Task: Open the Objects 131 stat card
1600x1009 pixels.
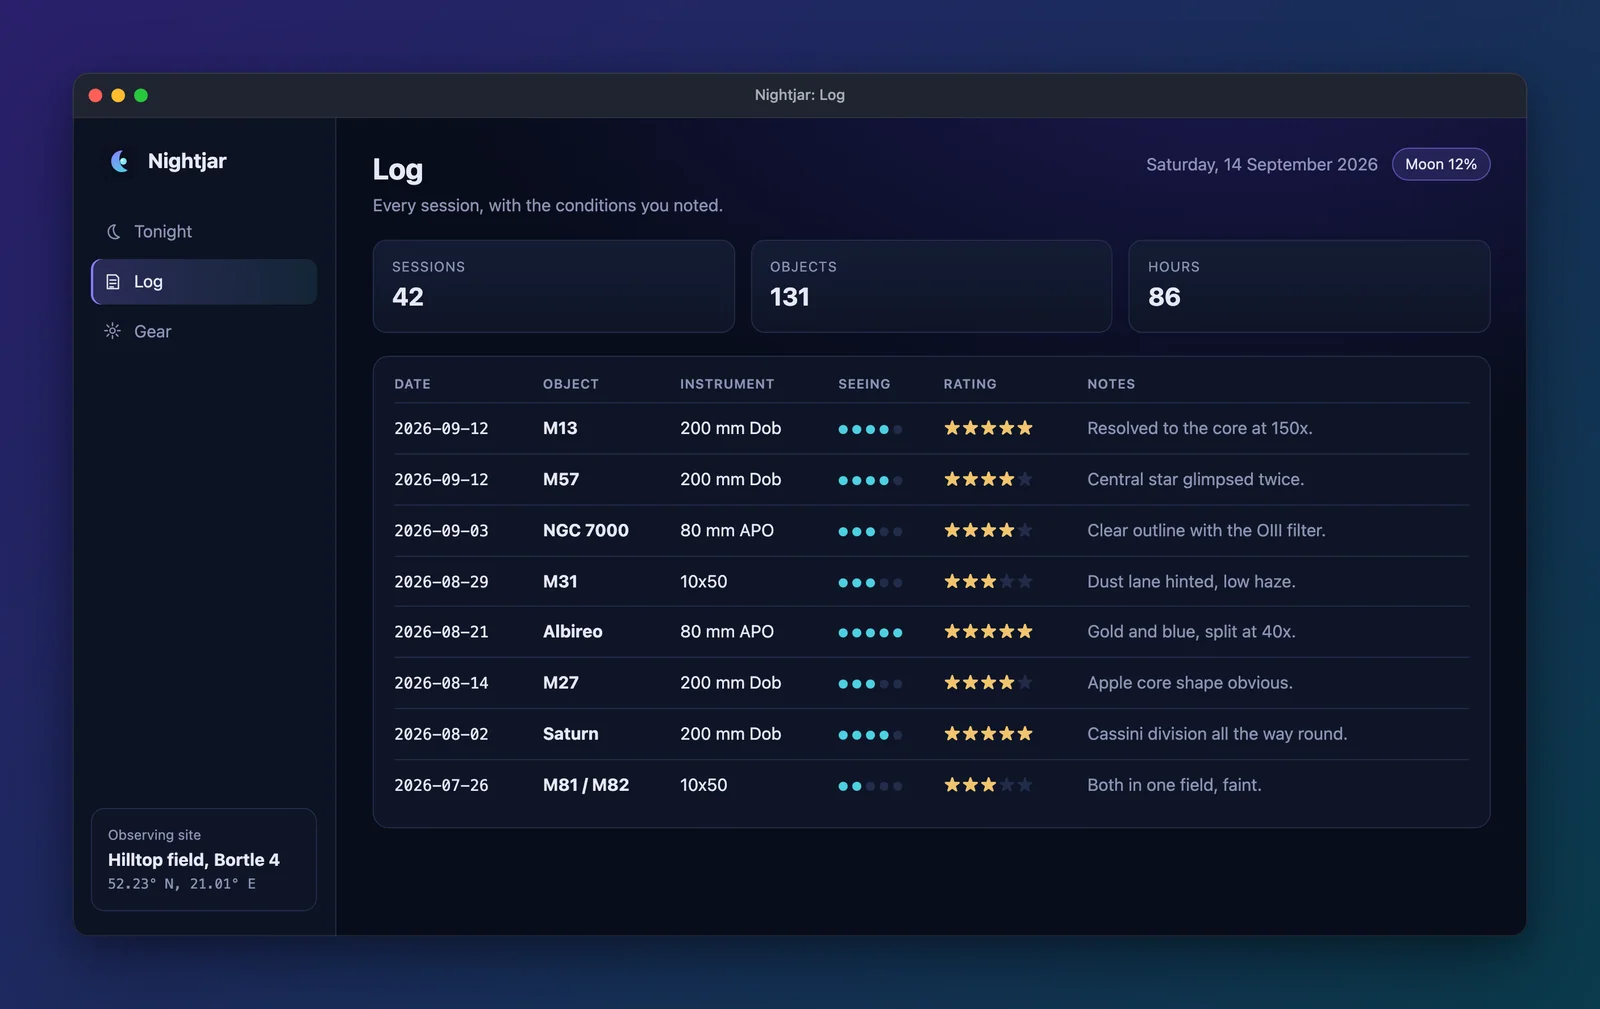Action: click(931, 286)
